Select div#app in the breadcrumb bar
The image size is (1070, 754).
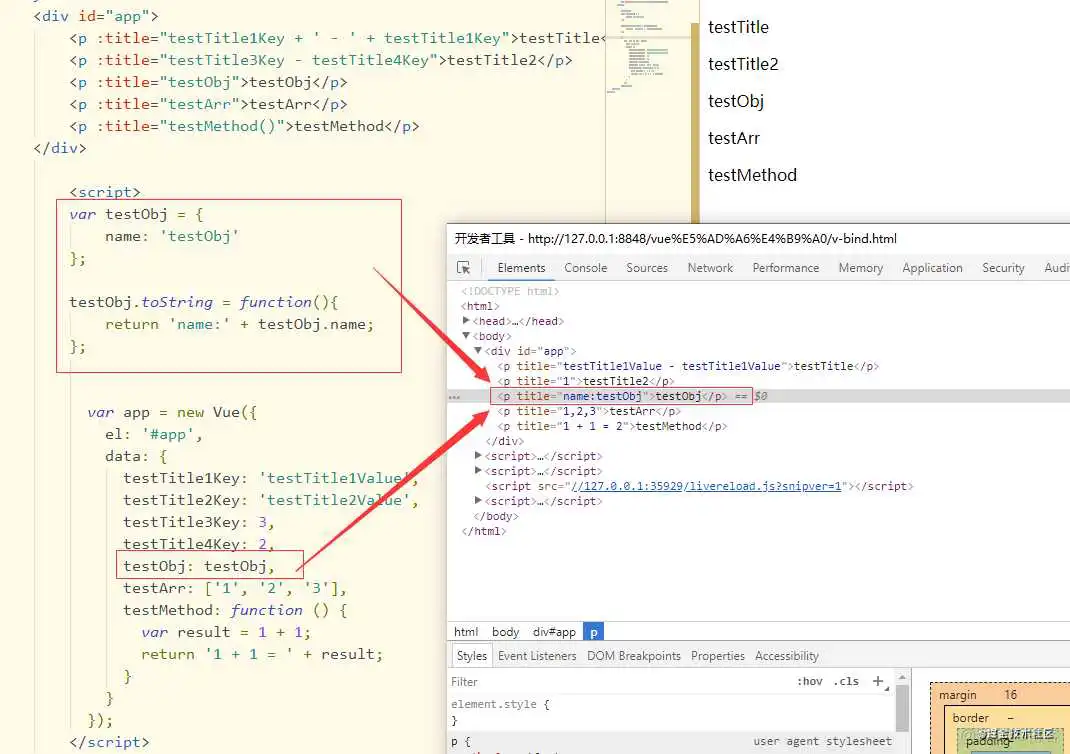(552, 632)
